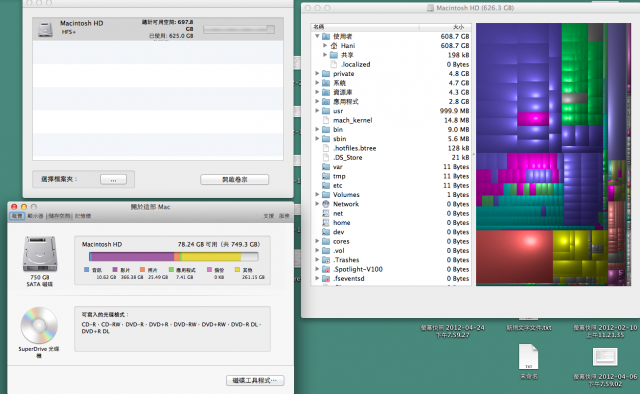Click the 750 GB SATA hard disk icon
Screen dimensions: 640x394
[40, 254]
